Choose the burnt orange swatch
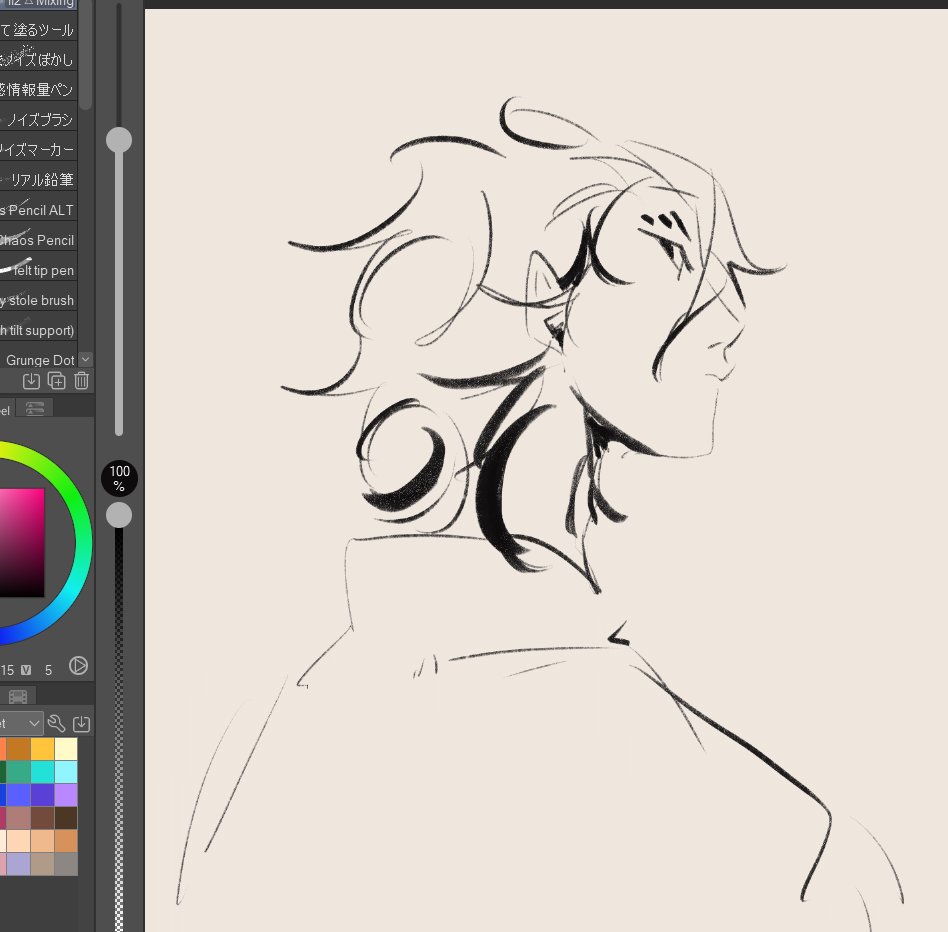Screen dimensions: 948x932 click(19, 749)
